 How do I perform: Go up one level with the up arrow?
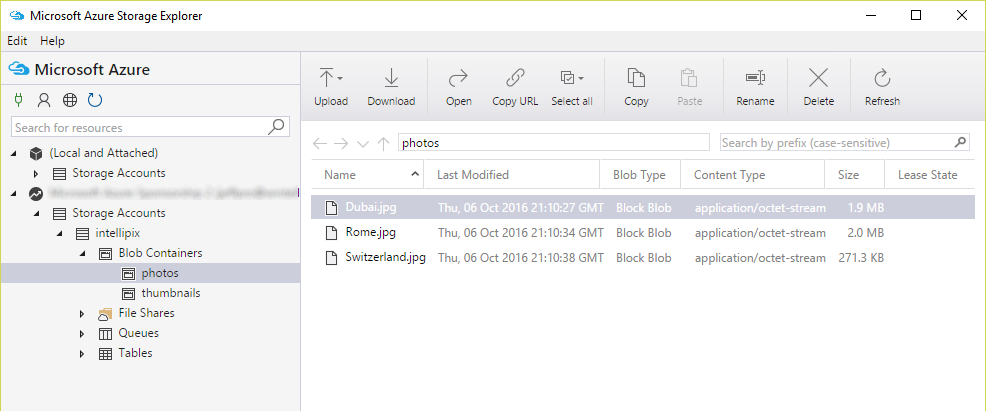[x=383, y=143]
